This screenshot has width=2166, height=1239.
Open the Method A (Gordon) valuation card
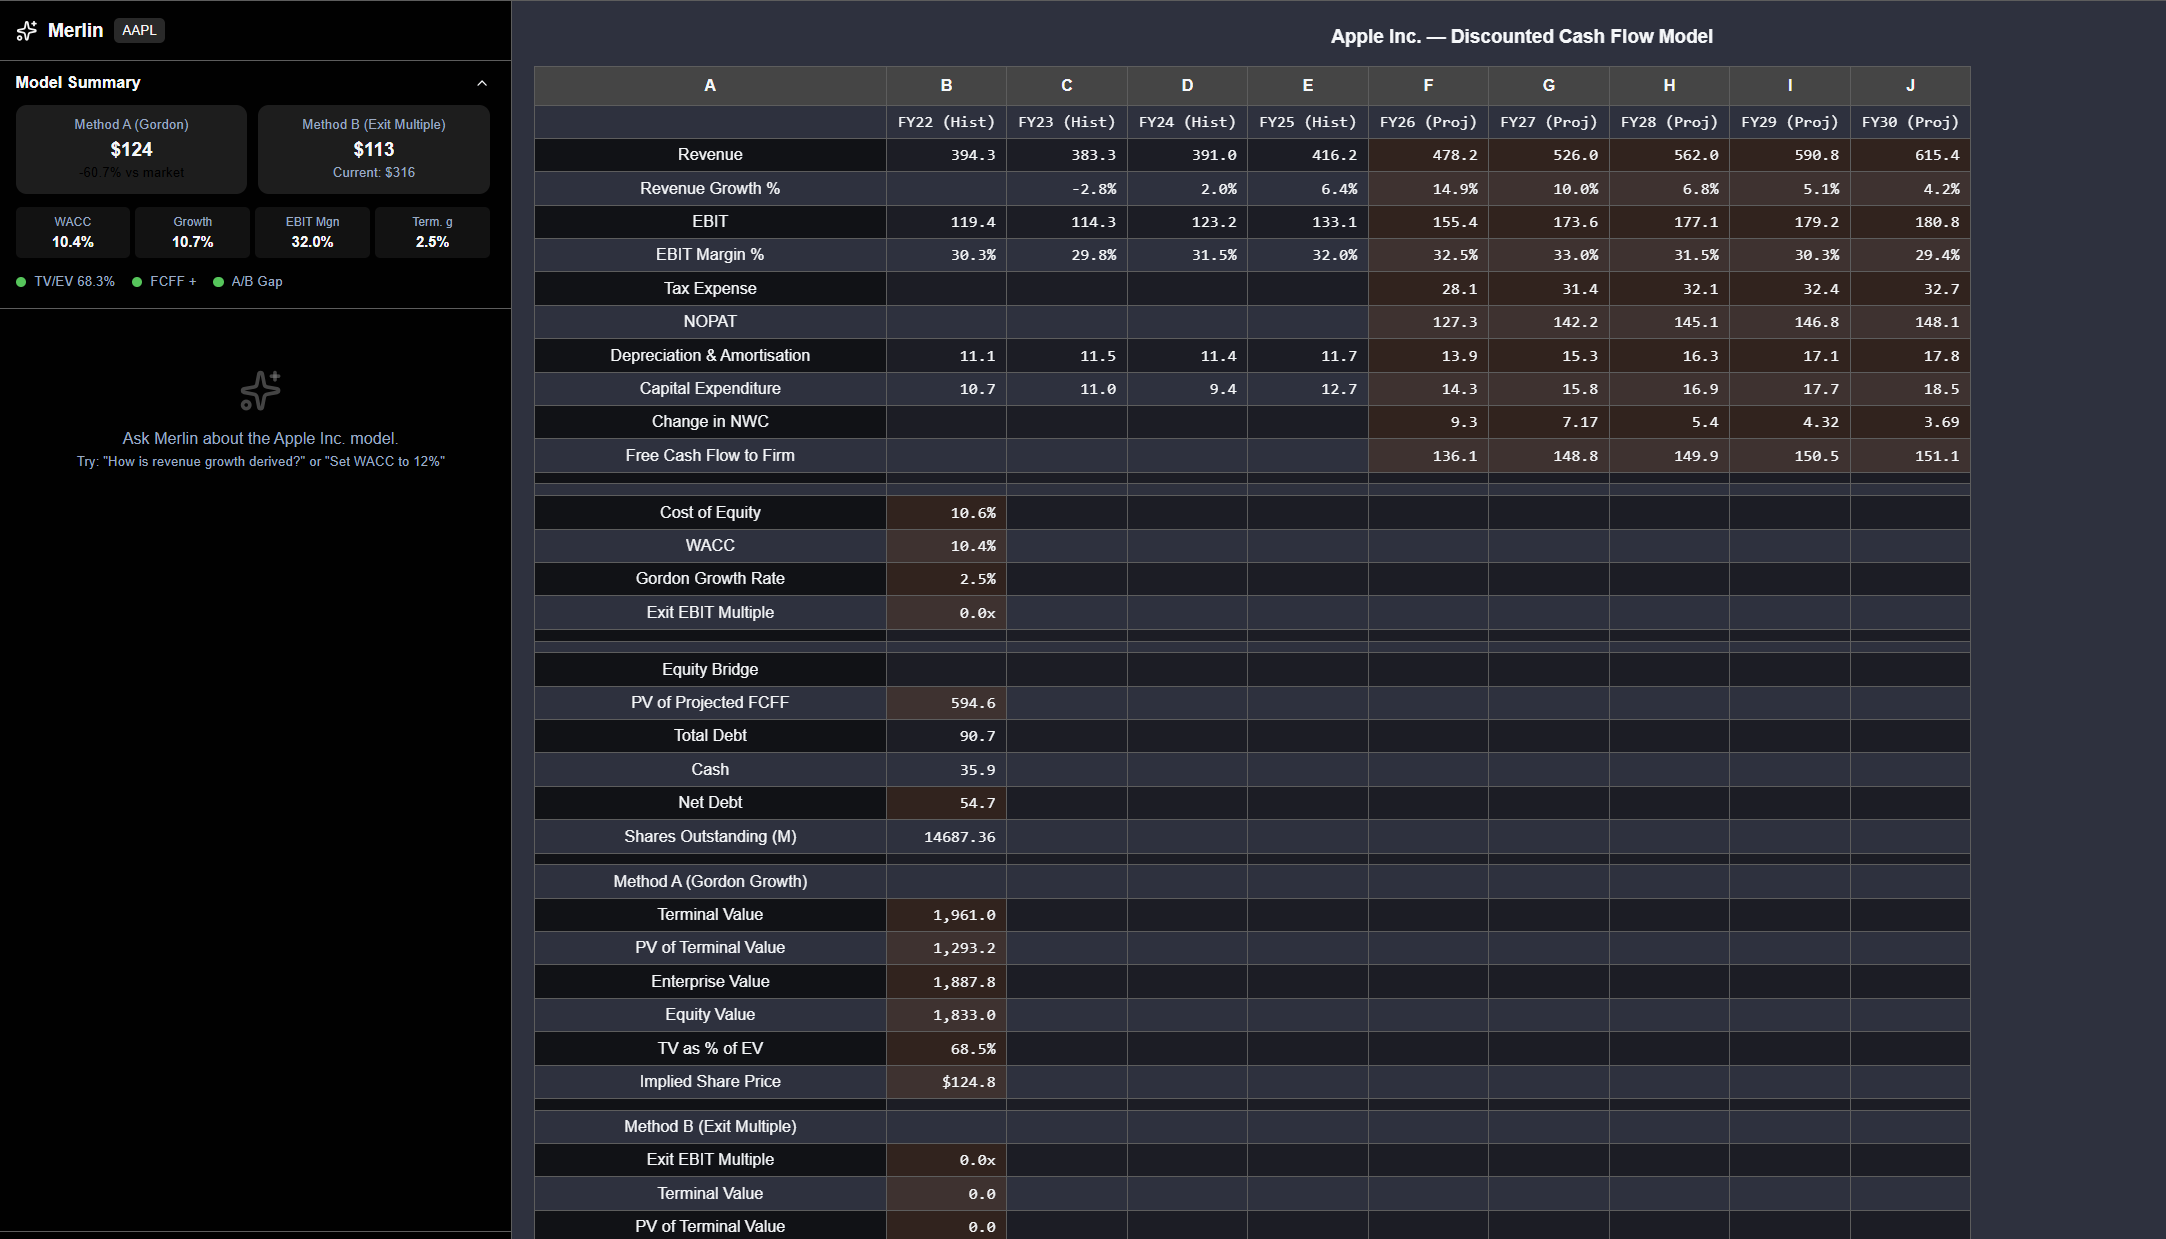click(131, 149)
